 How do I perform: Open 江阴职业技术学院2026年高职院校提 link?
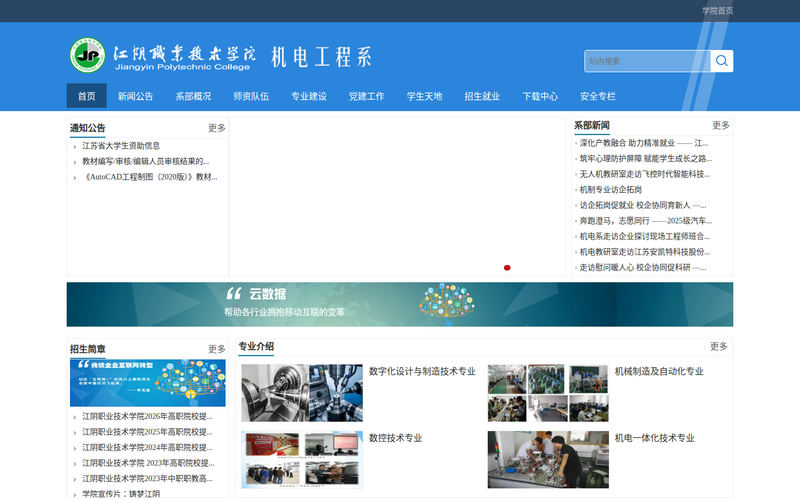[147, 416]
